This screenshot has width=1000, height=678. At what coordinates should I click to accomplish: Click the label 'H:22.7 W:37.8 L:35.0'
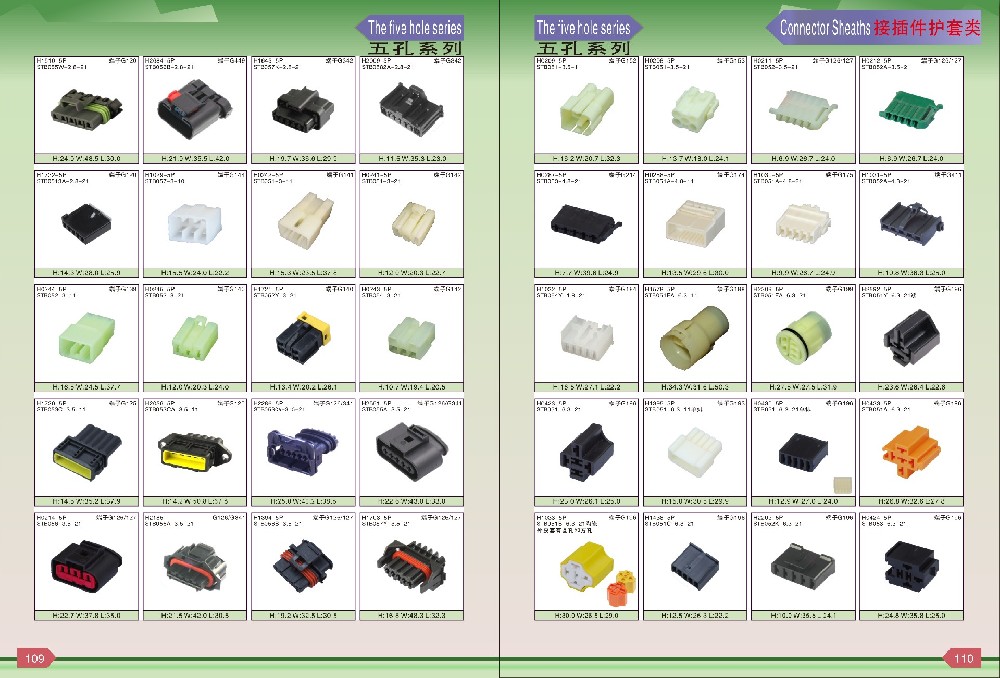coord(86,615)
